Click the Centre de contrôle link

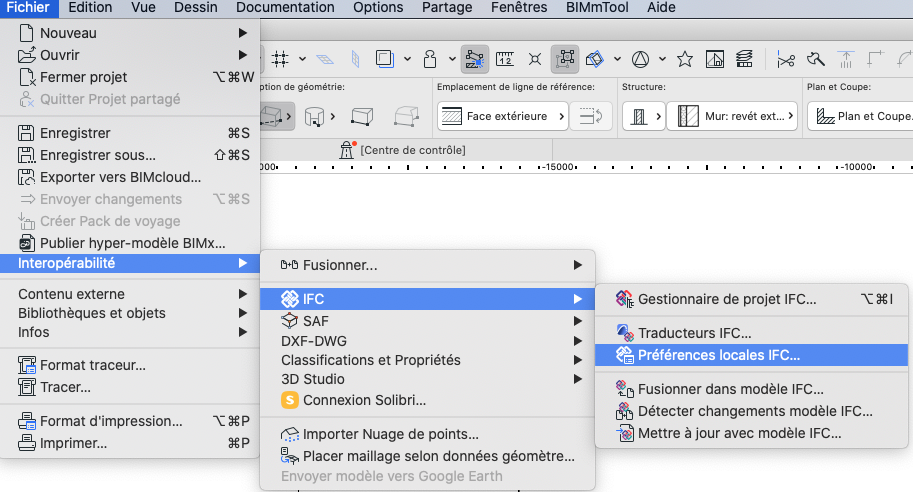click(412, 150)
